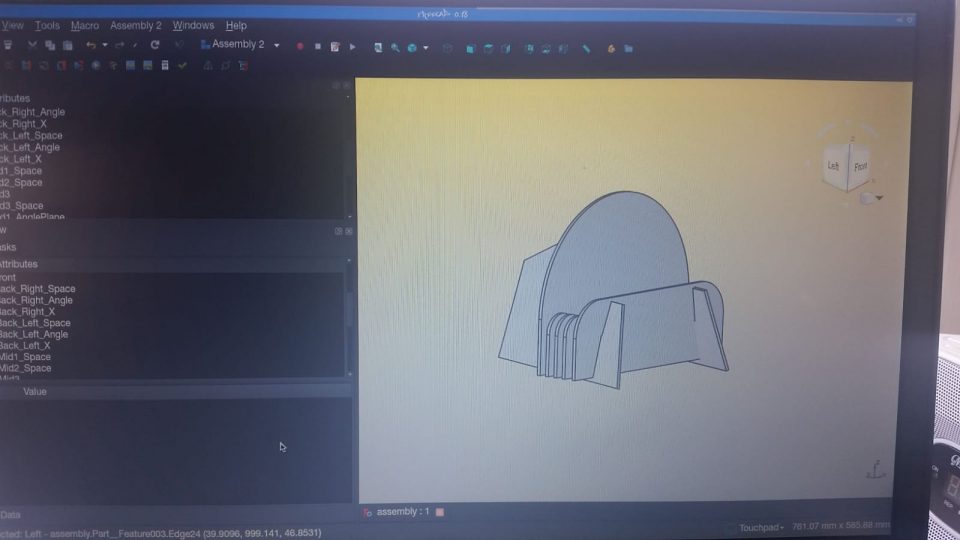
Task: Open the Assembly 2 workbench selector
Action: click(240, 45)
